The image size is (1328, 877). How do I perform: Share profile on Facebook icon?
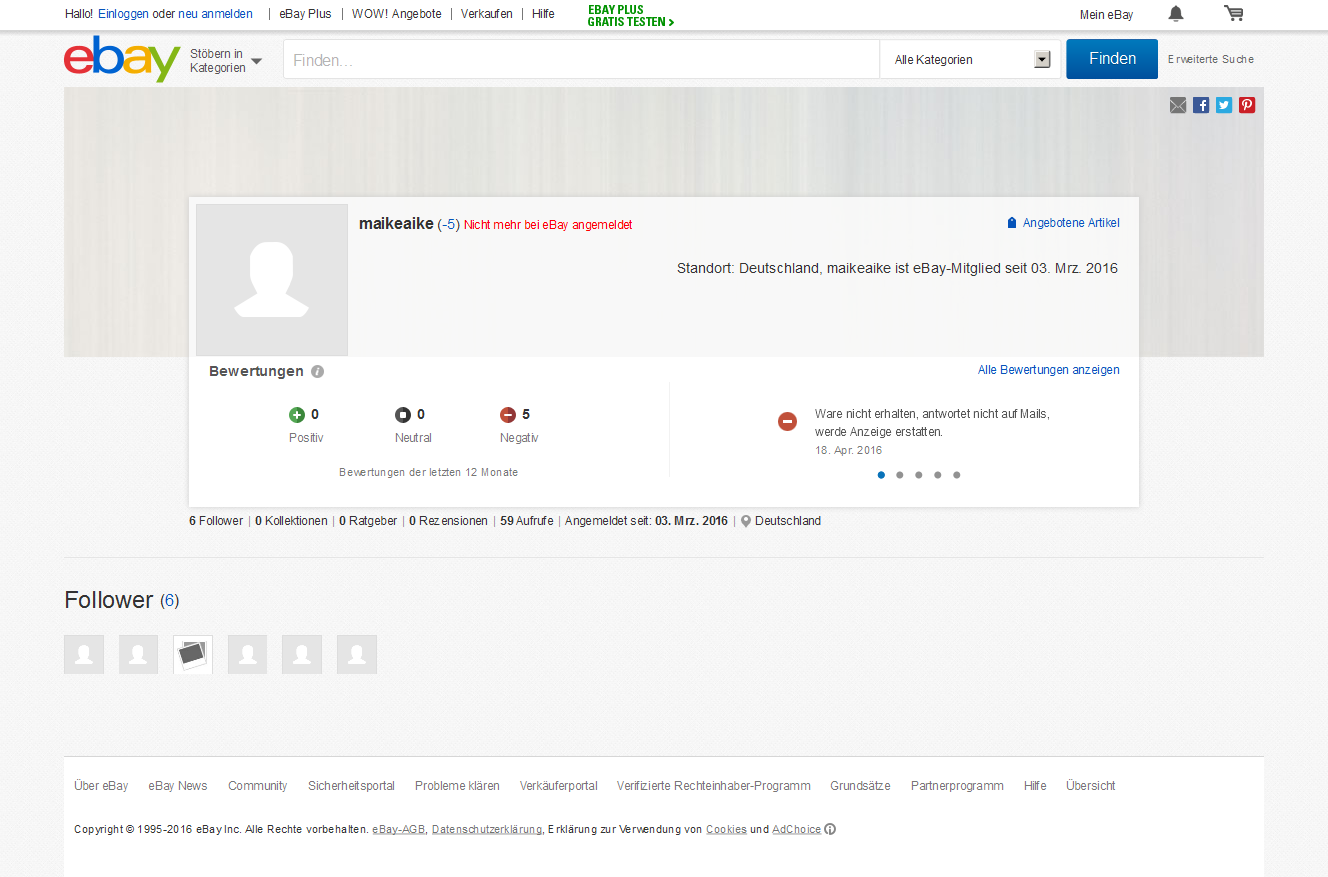pyautogui.click(x=1201, y=105)
